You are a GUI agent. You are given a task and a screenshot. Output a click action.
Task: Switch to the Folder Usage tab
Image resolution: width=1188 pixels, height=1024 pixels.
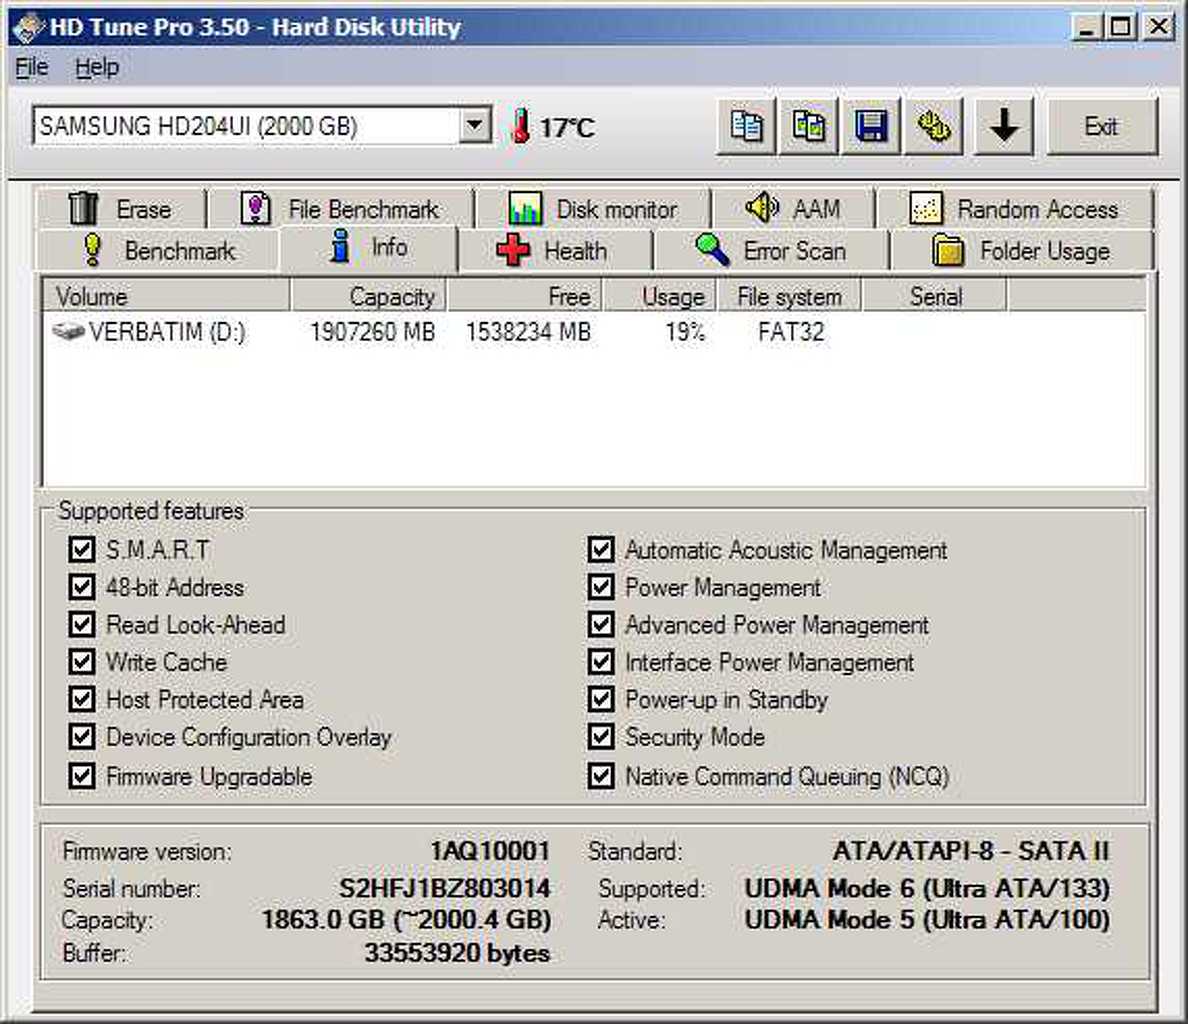(1021, 250)
